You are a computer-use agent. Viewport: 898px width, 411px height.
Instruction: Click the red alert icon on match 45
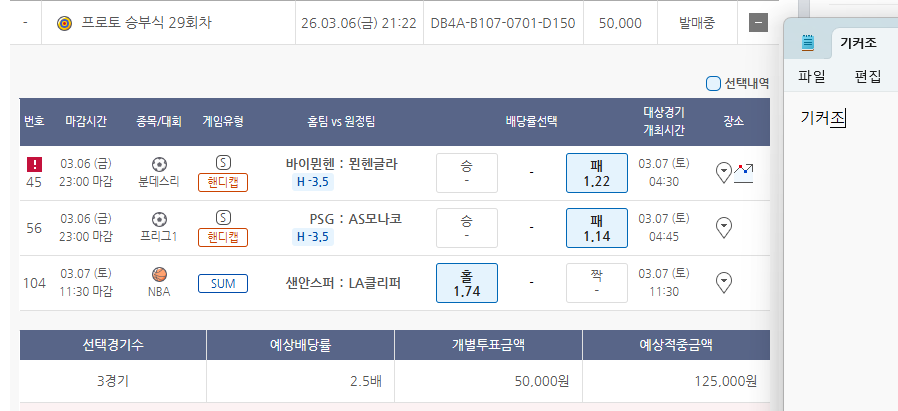click(x=34, y=163)
